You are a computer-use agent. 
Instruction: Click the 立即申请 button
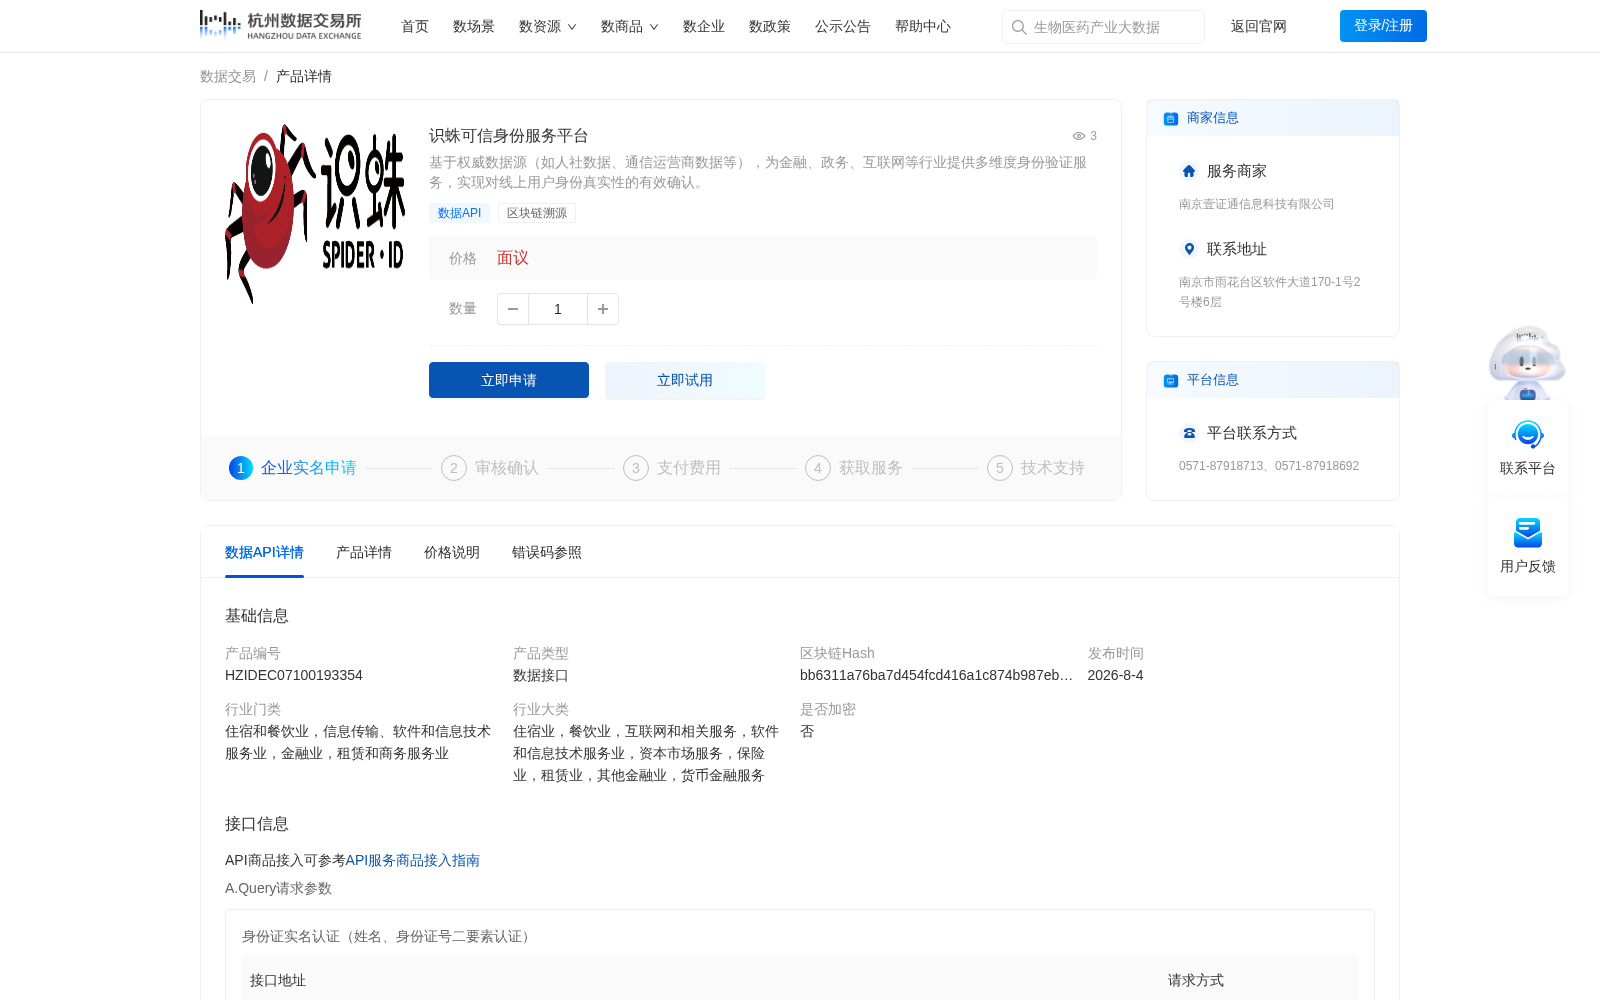coord(509,380)
